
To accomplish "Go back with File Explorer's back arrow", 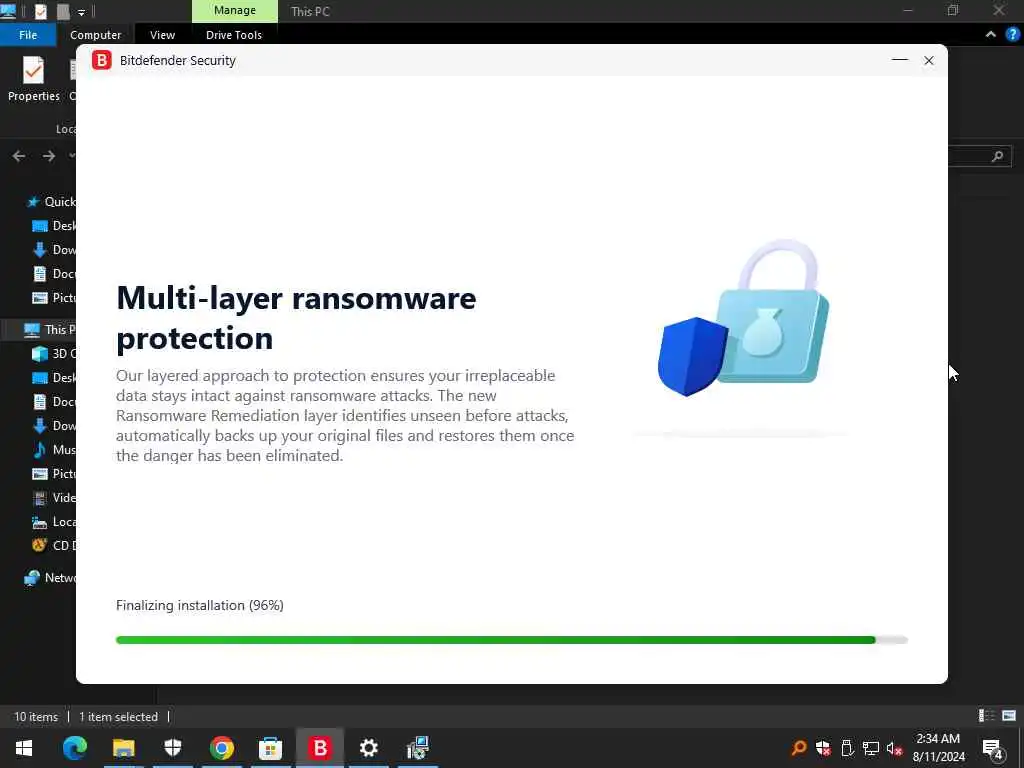I will point(19,156).
